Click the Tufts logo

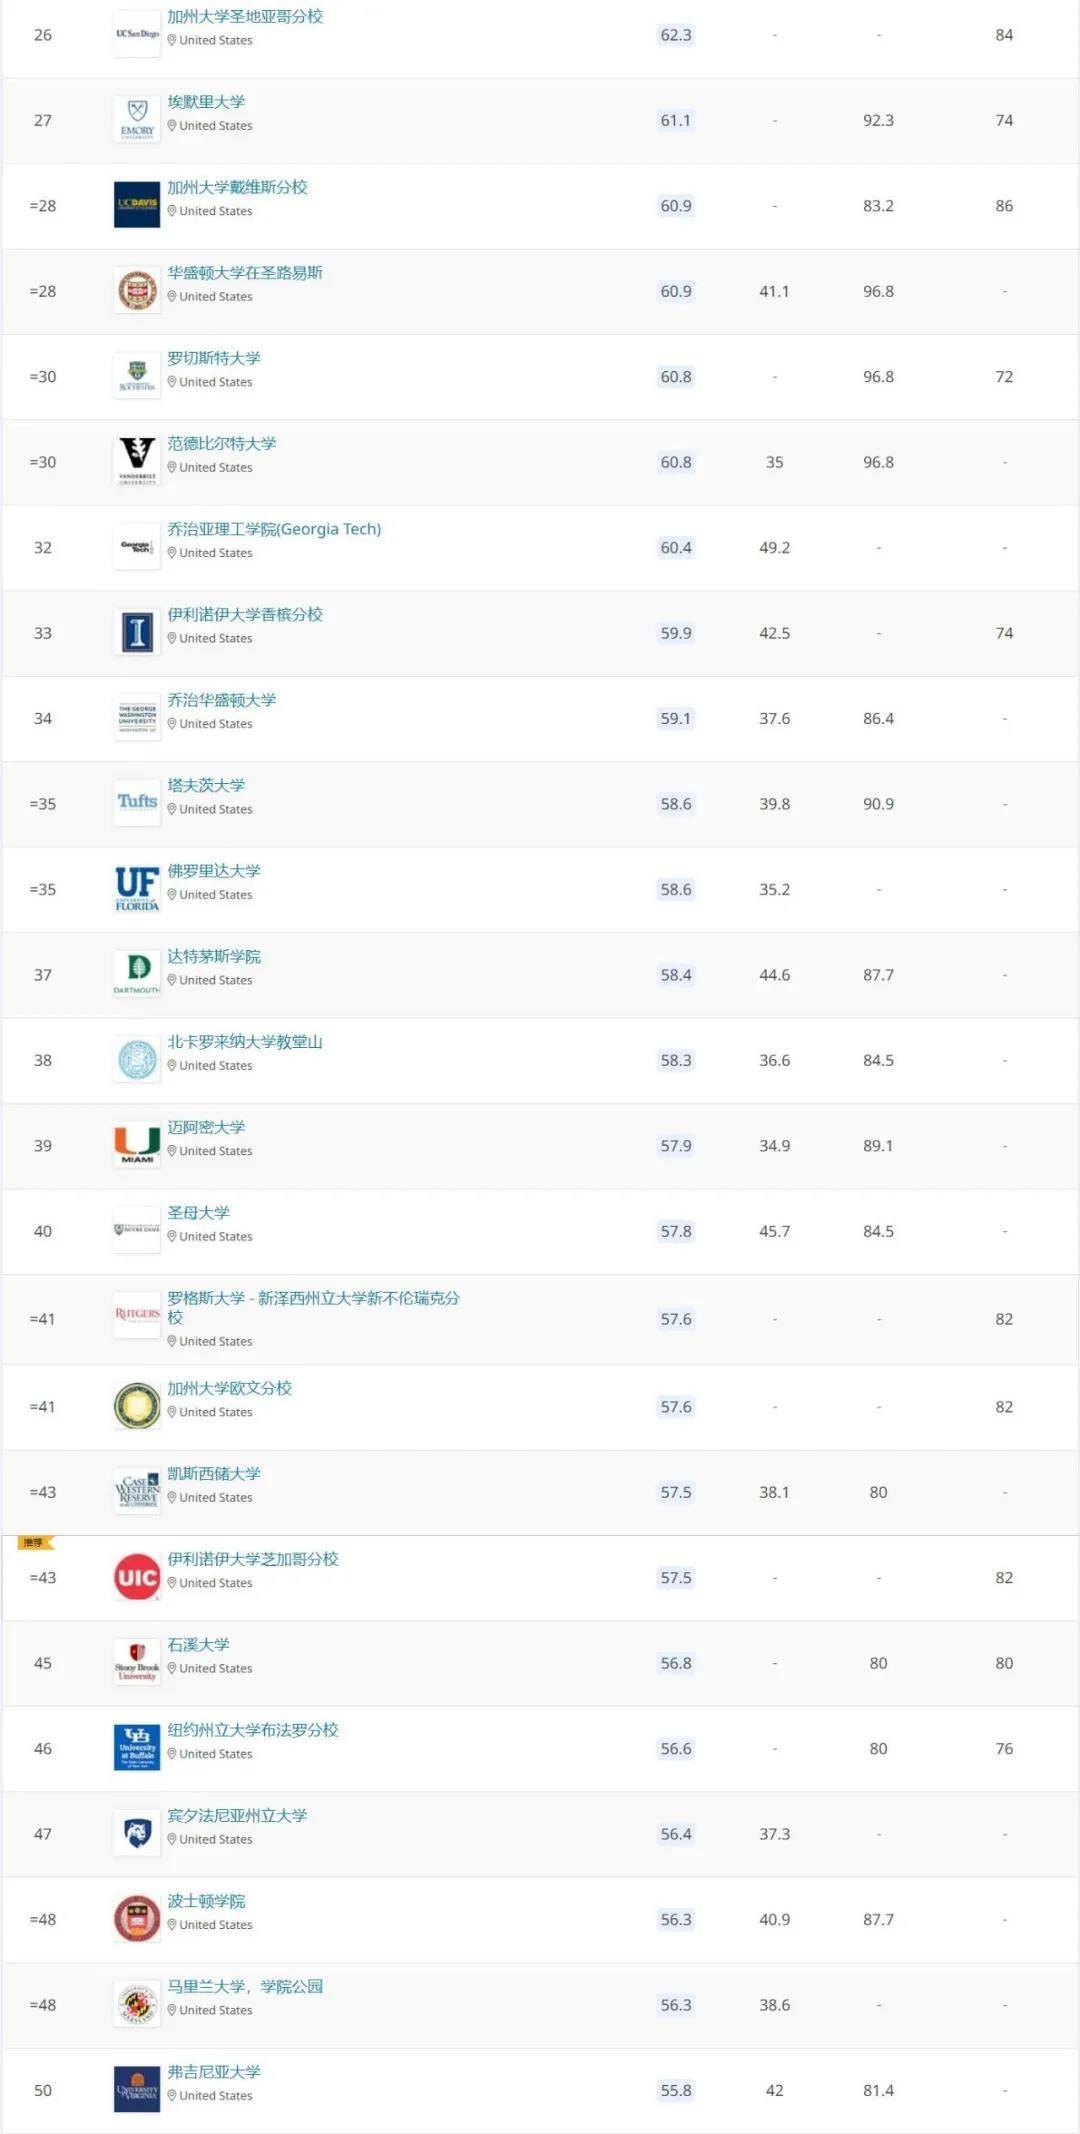137,803
